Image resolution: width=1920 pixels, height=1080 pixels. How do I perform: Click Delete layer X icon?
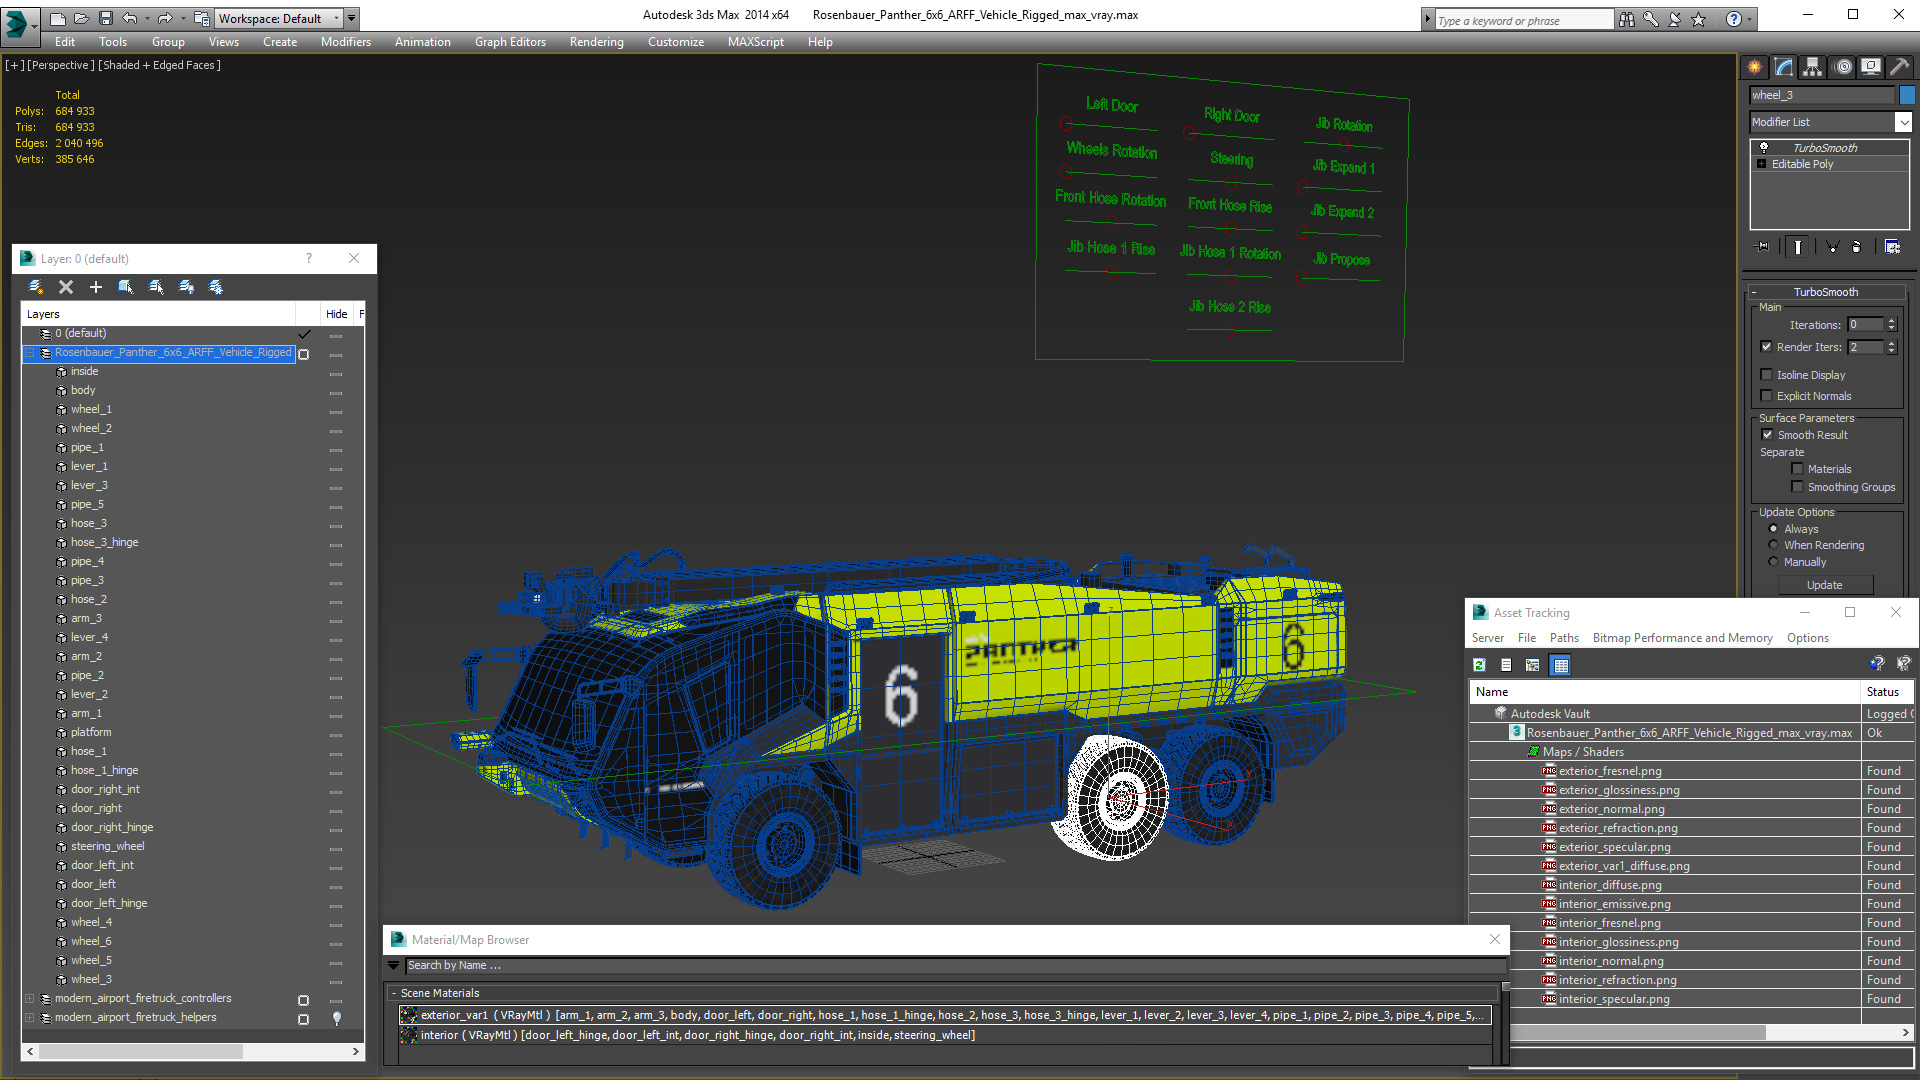[66, 287]
